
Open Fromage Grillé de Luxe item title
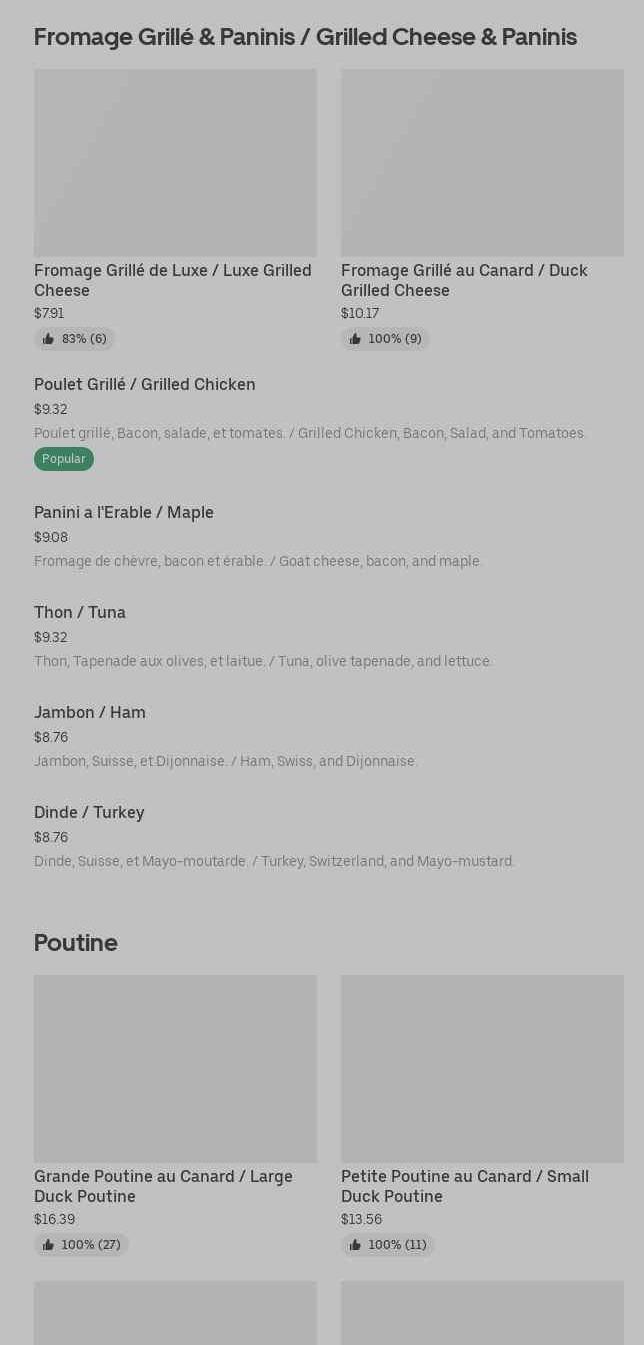click(x=173, y=280)
